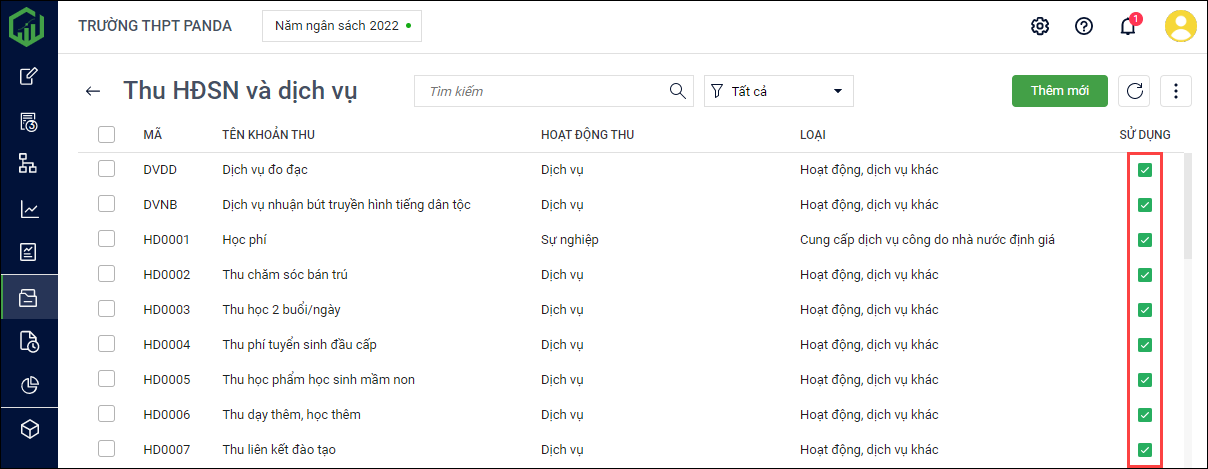Go back using the left arrow
The width and height of the screenshot is (1208, 469).
93,91
